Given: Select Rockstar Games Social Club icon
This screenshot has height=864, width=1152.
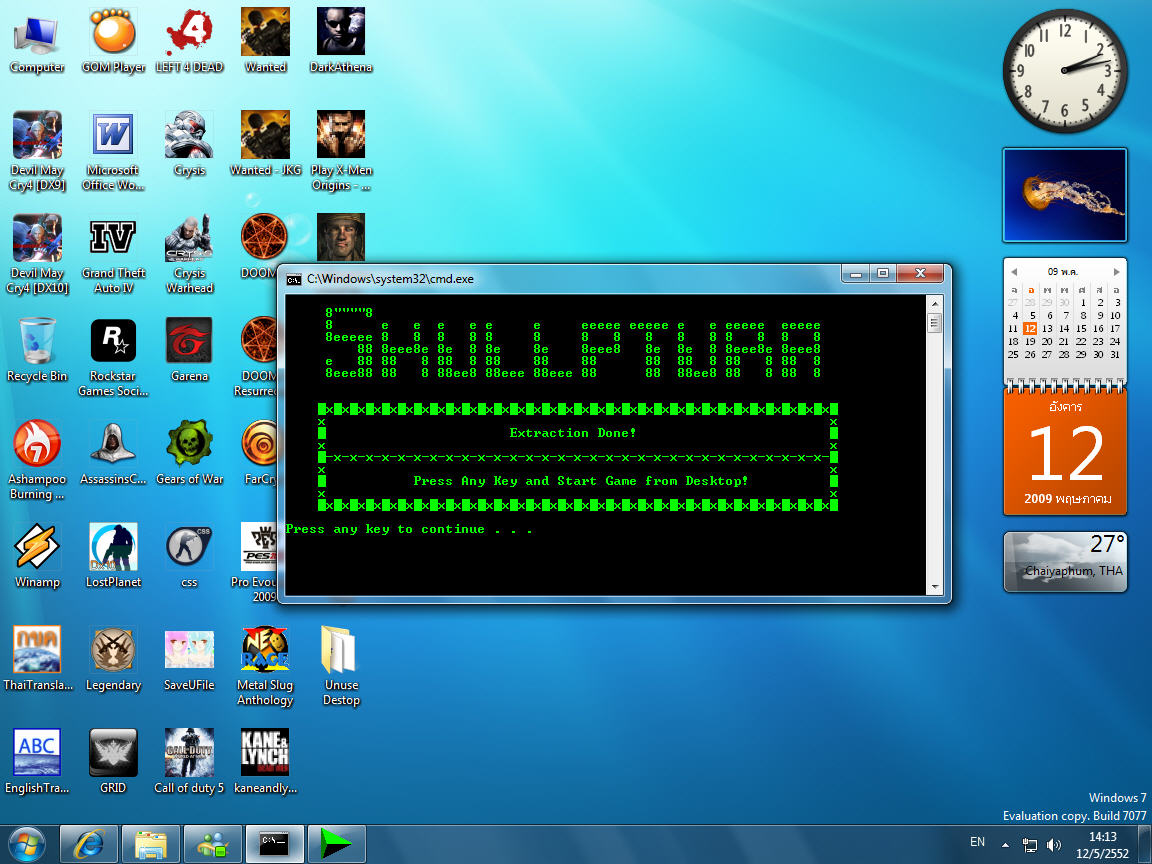Looking at the screenshot, I should [113, 357].
